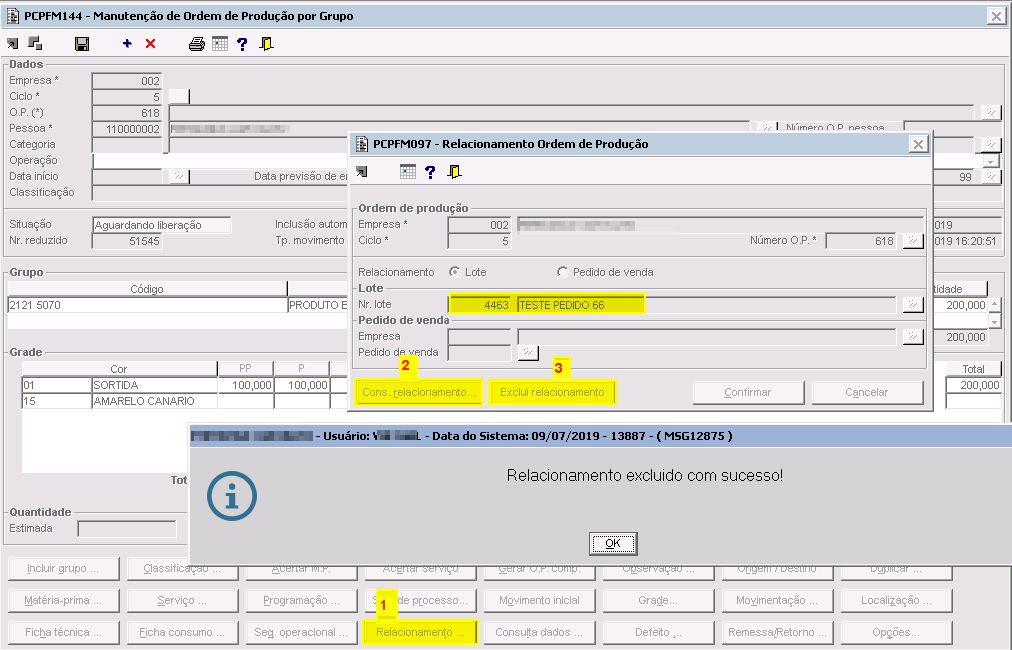The height and width of the screenshot is (650, 1012).
Task: Click the Ficha consumo button
Action: click(182, 632)
